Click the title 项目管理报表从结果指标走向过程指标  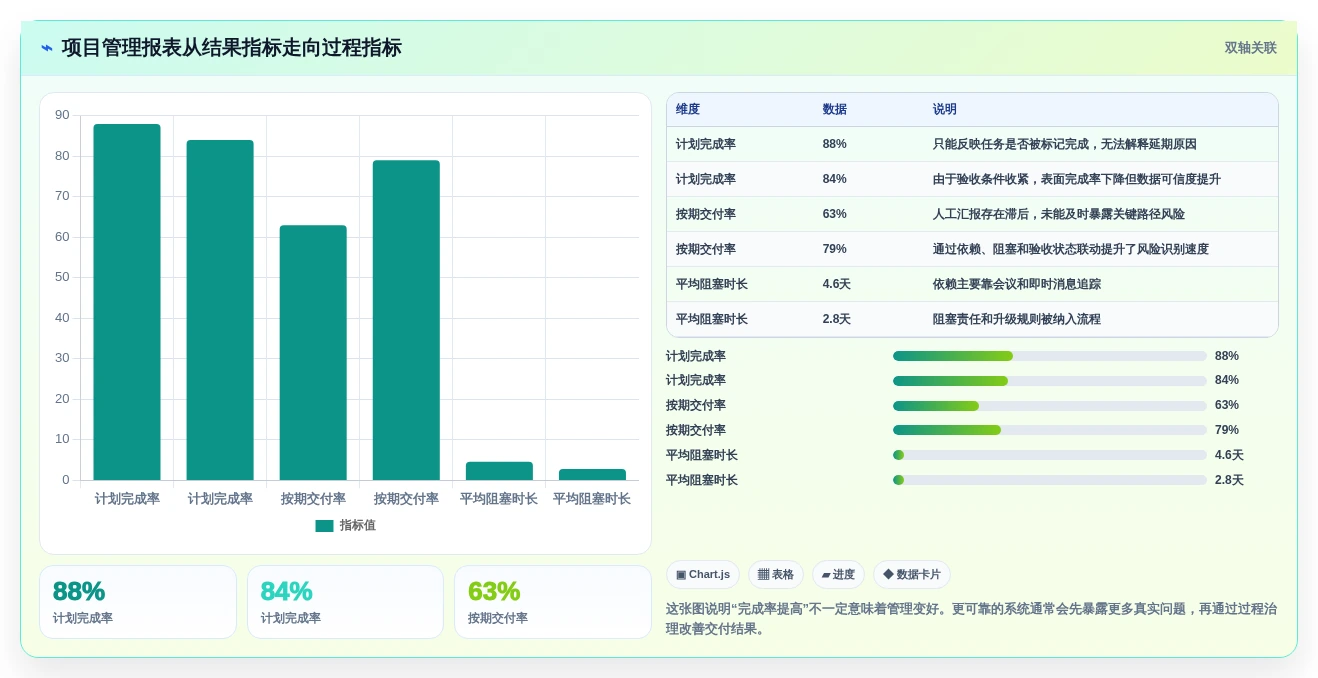pyautogui.click(x=231, y=48)
